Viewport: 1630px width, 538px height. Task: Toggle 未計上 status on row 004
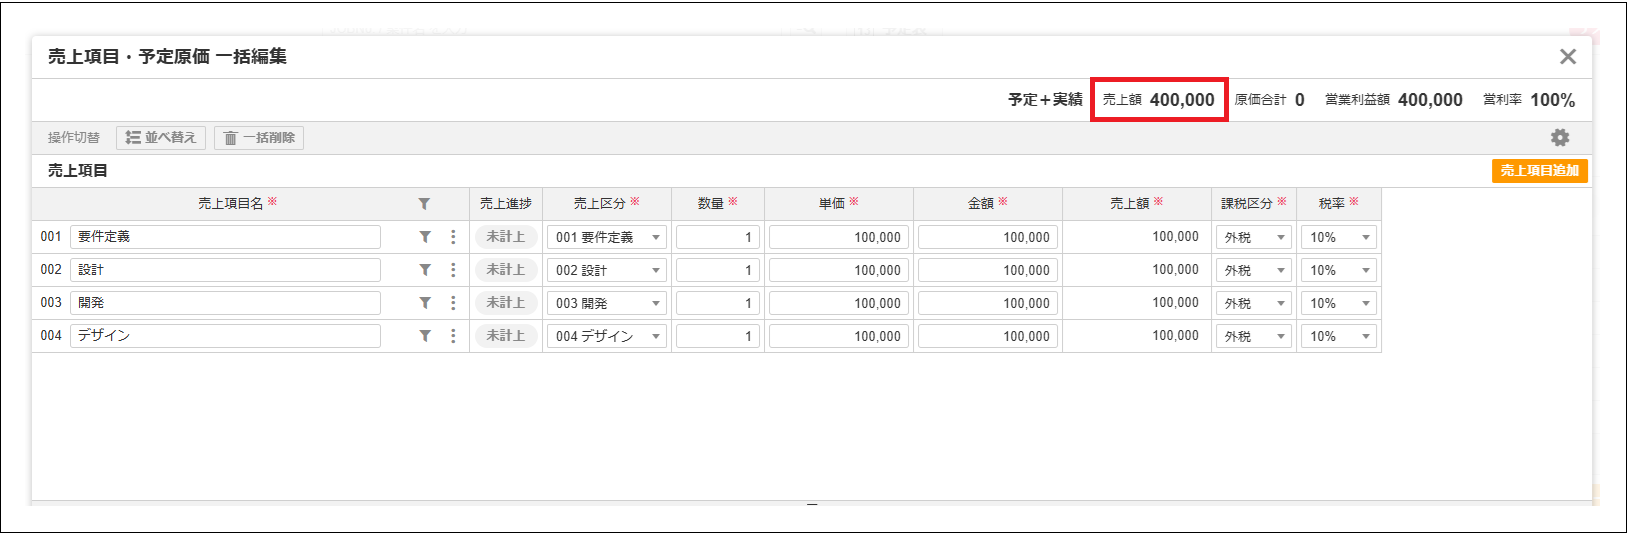coord(506,336)
